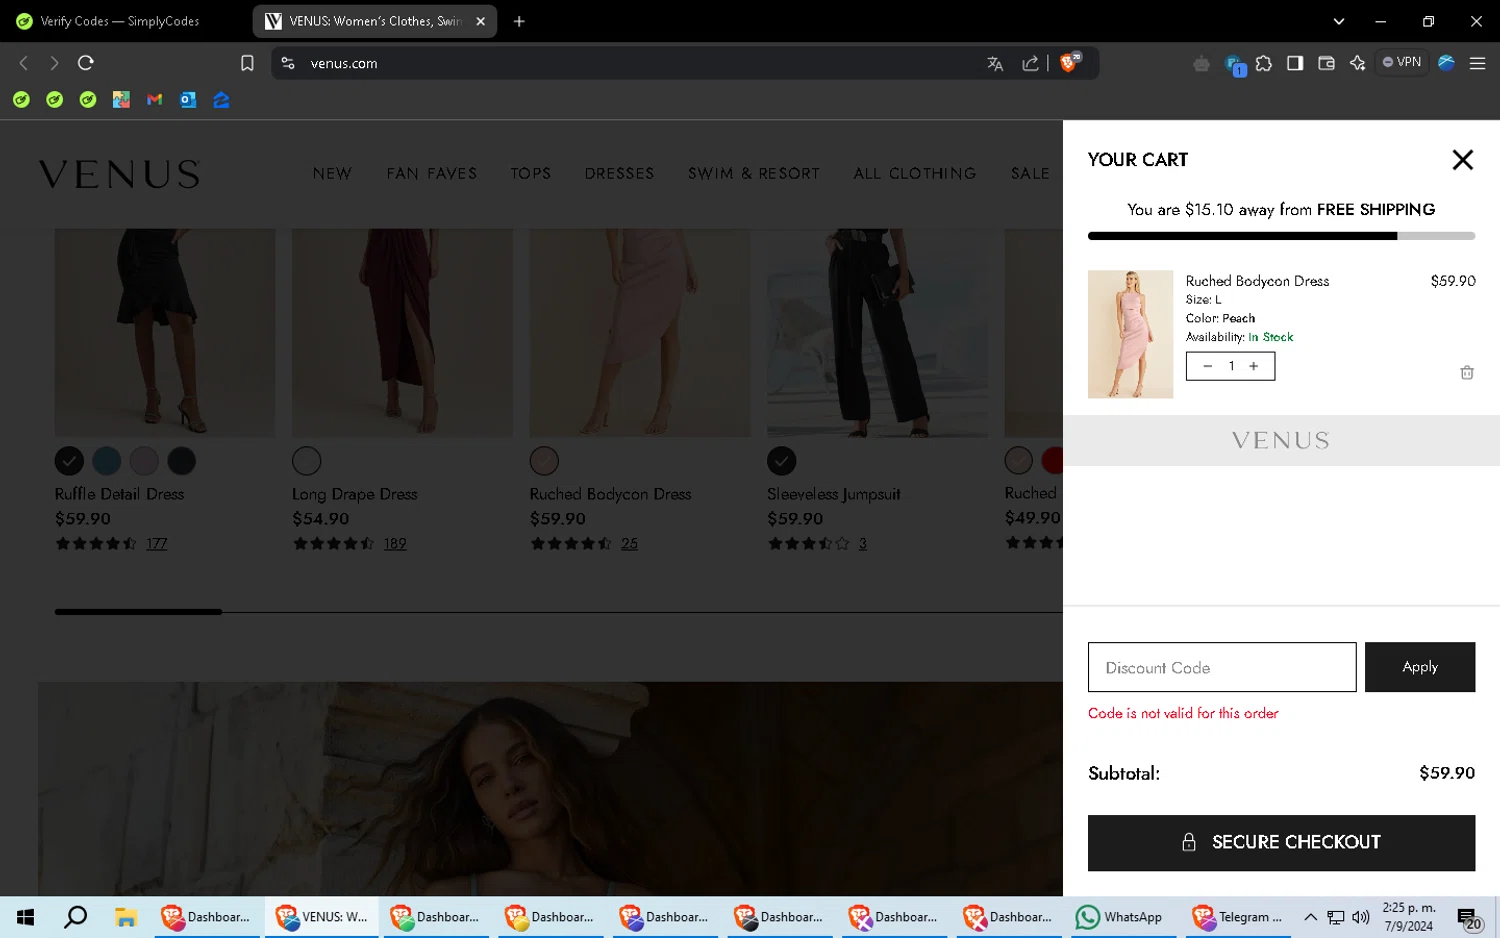
Task: Click the Discount Code input field
Action: click(1222, 667)
